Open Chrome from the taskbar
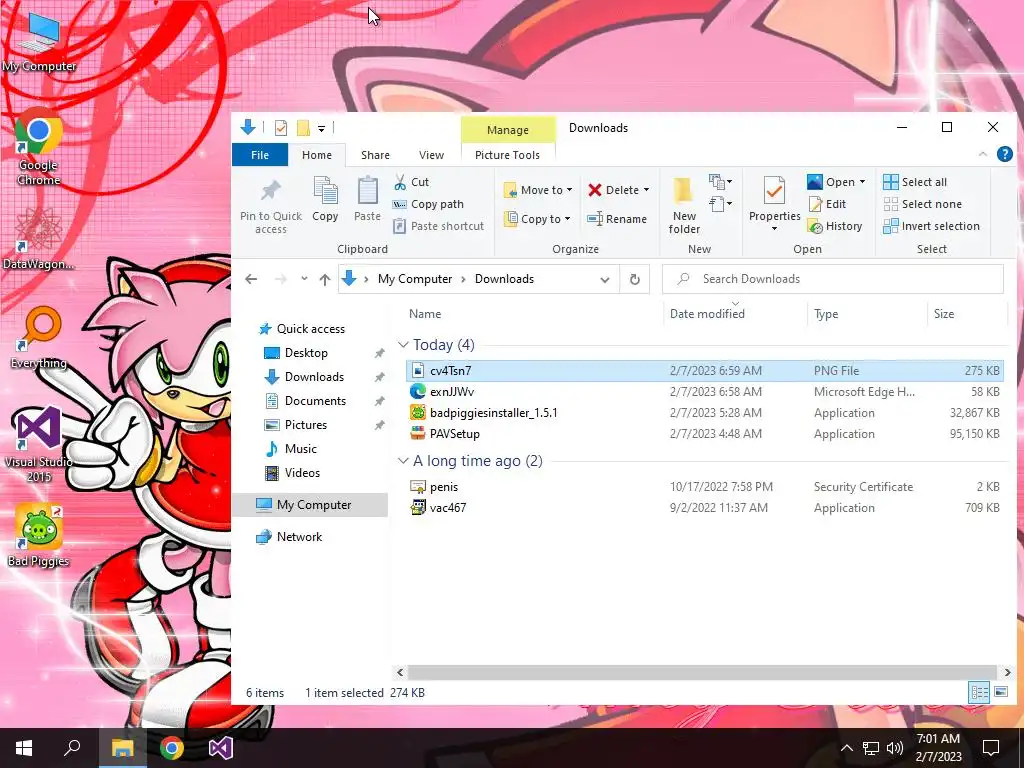Viewport: 1024px width, 768px height. tap(171, 748)
